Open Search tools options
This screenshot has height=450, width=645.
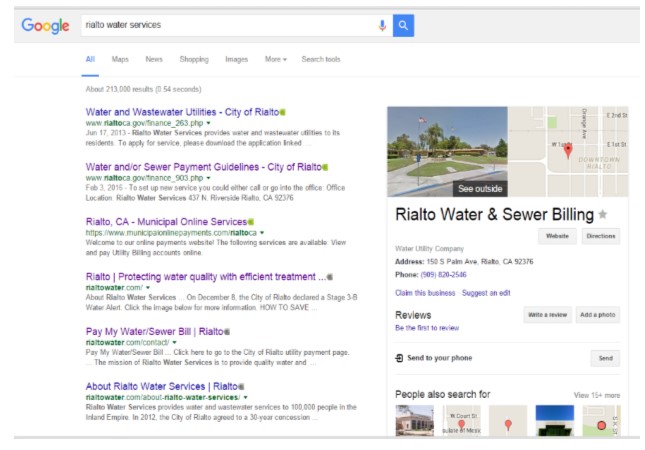[x=321, y=59]
